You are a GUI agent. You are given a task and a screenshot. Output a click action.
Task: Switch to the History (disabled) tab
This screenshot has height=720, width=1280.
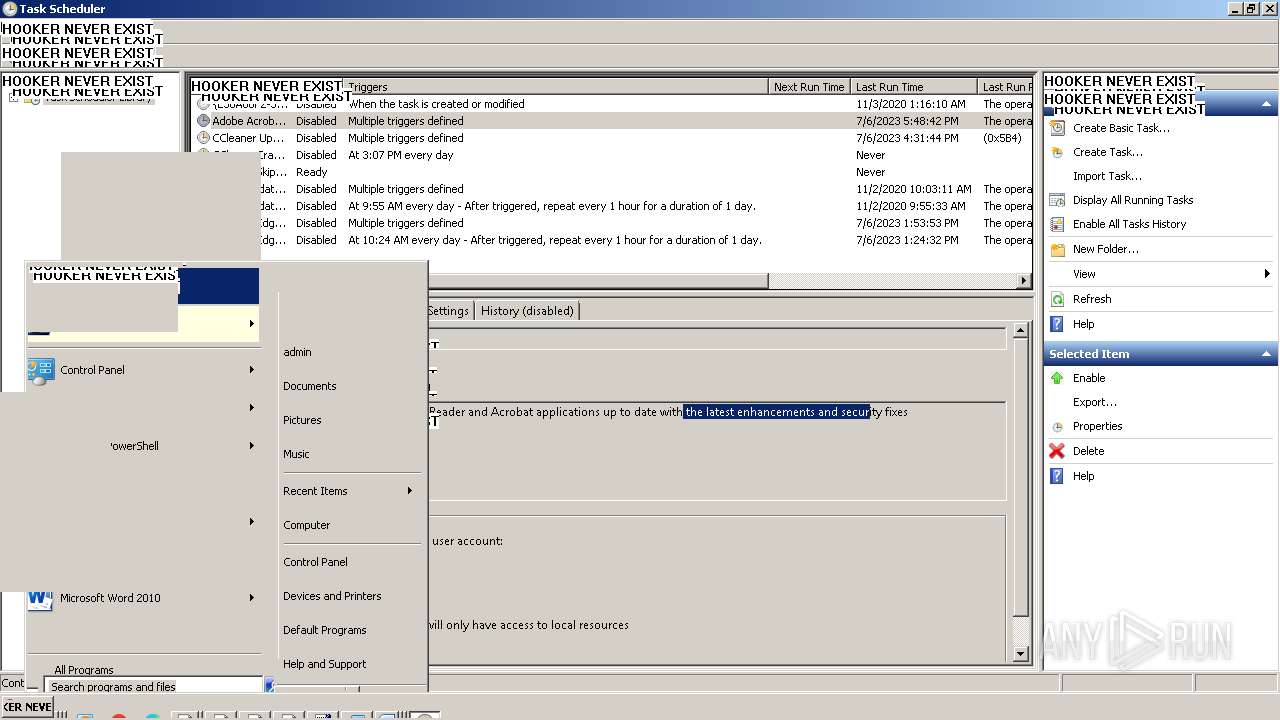[527, 311]
